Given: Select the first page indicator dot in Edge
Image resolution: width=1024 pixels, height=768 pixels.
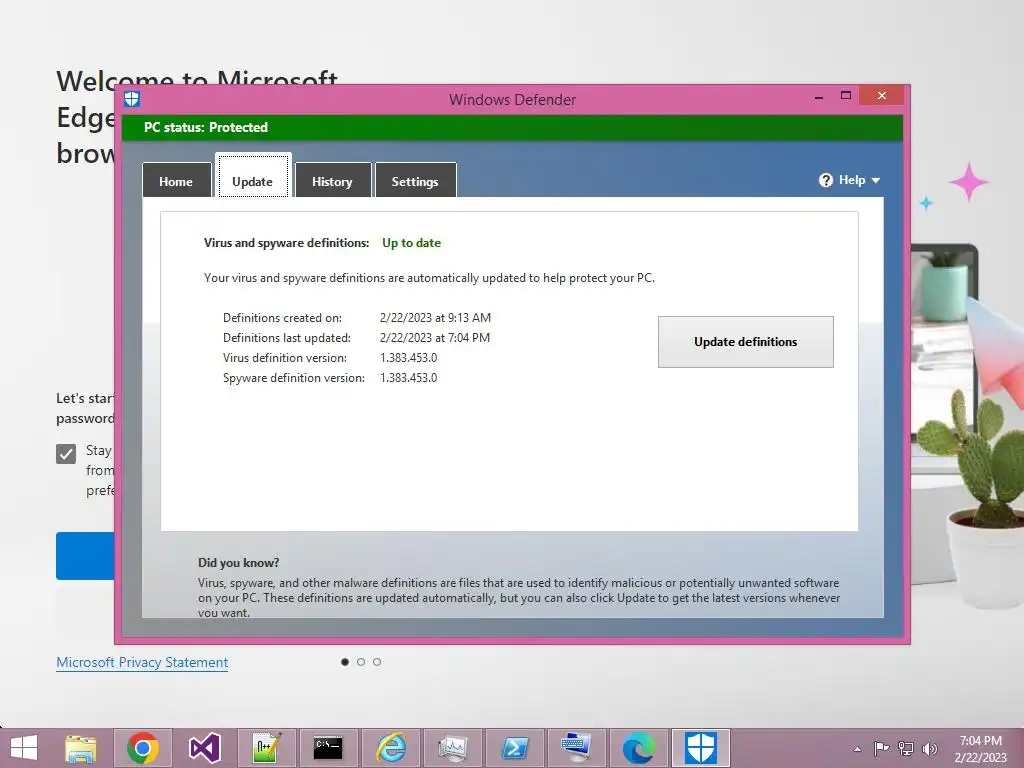Looking at the screenshot, I should 345,662.
